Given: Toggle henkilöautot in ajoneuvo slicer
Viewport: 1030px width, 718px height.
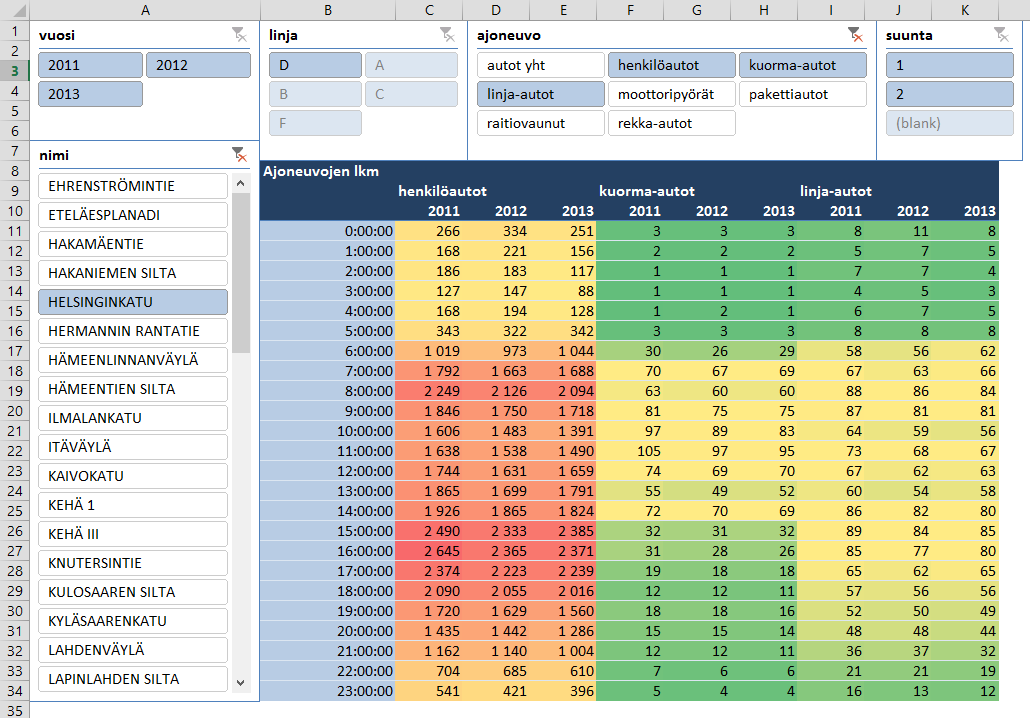Looking at the screenshot, I should coord(671,66).
